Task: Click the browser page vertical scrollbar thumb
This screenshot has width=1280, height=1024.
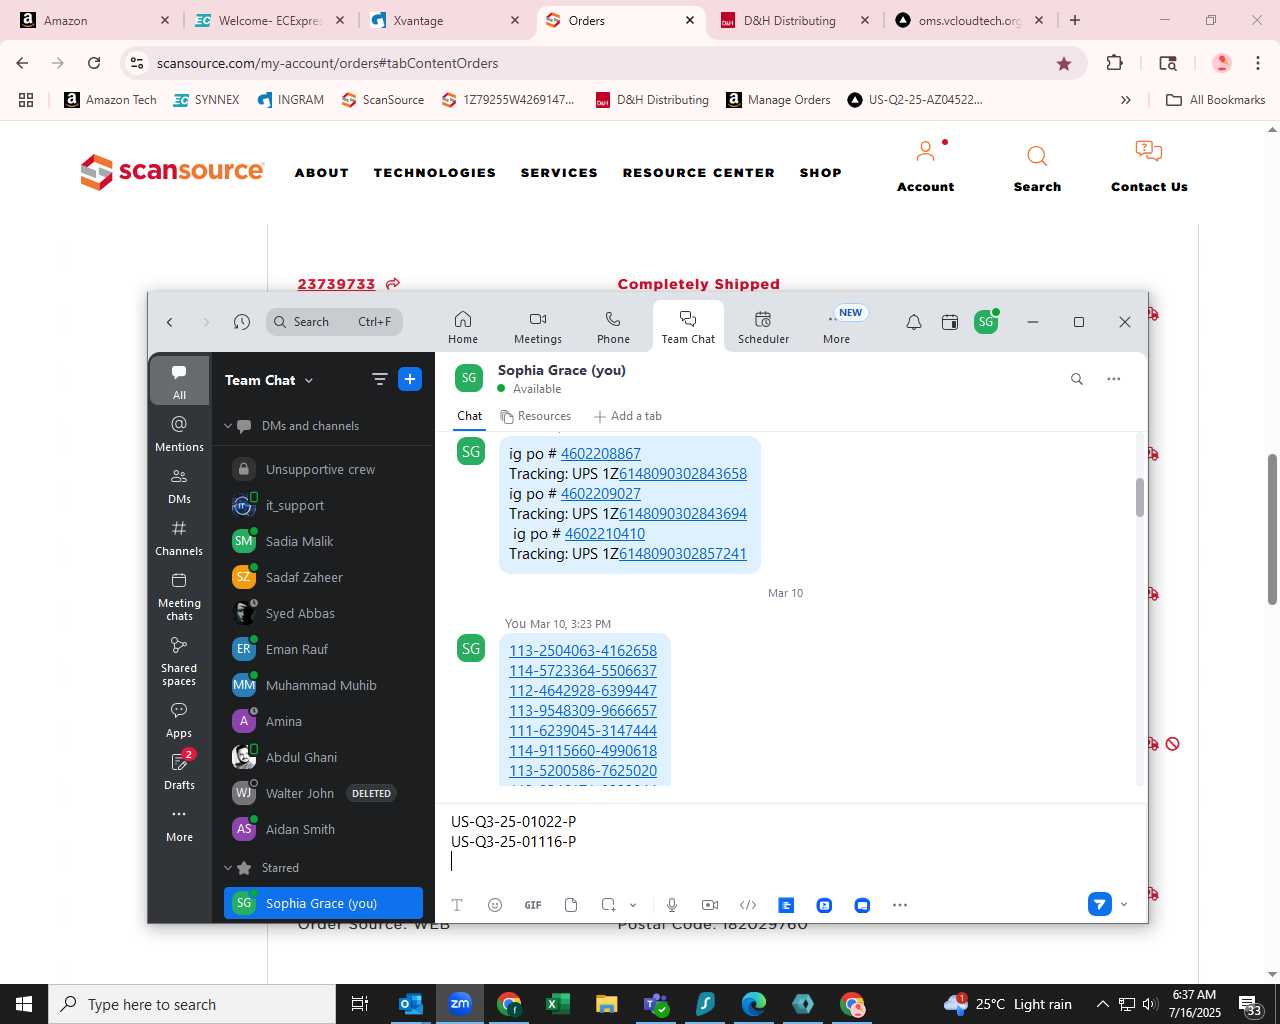Action: [x=1272, y=529]
